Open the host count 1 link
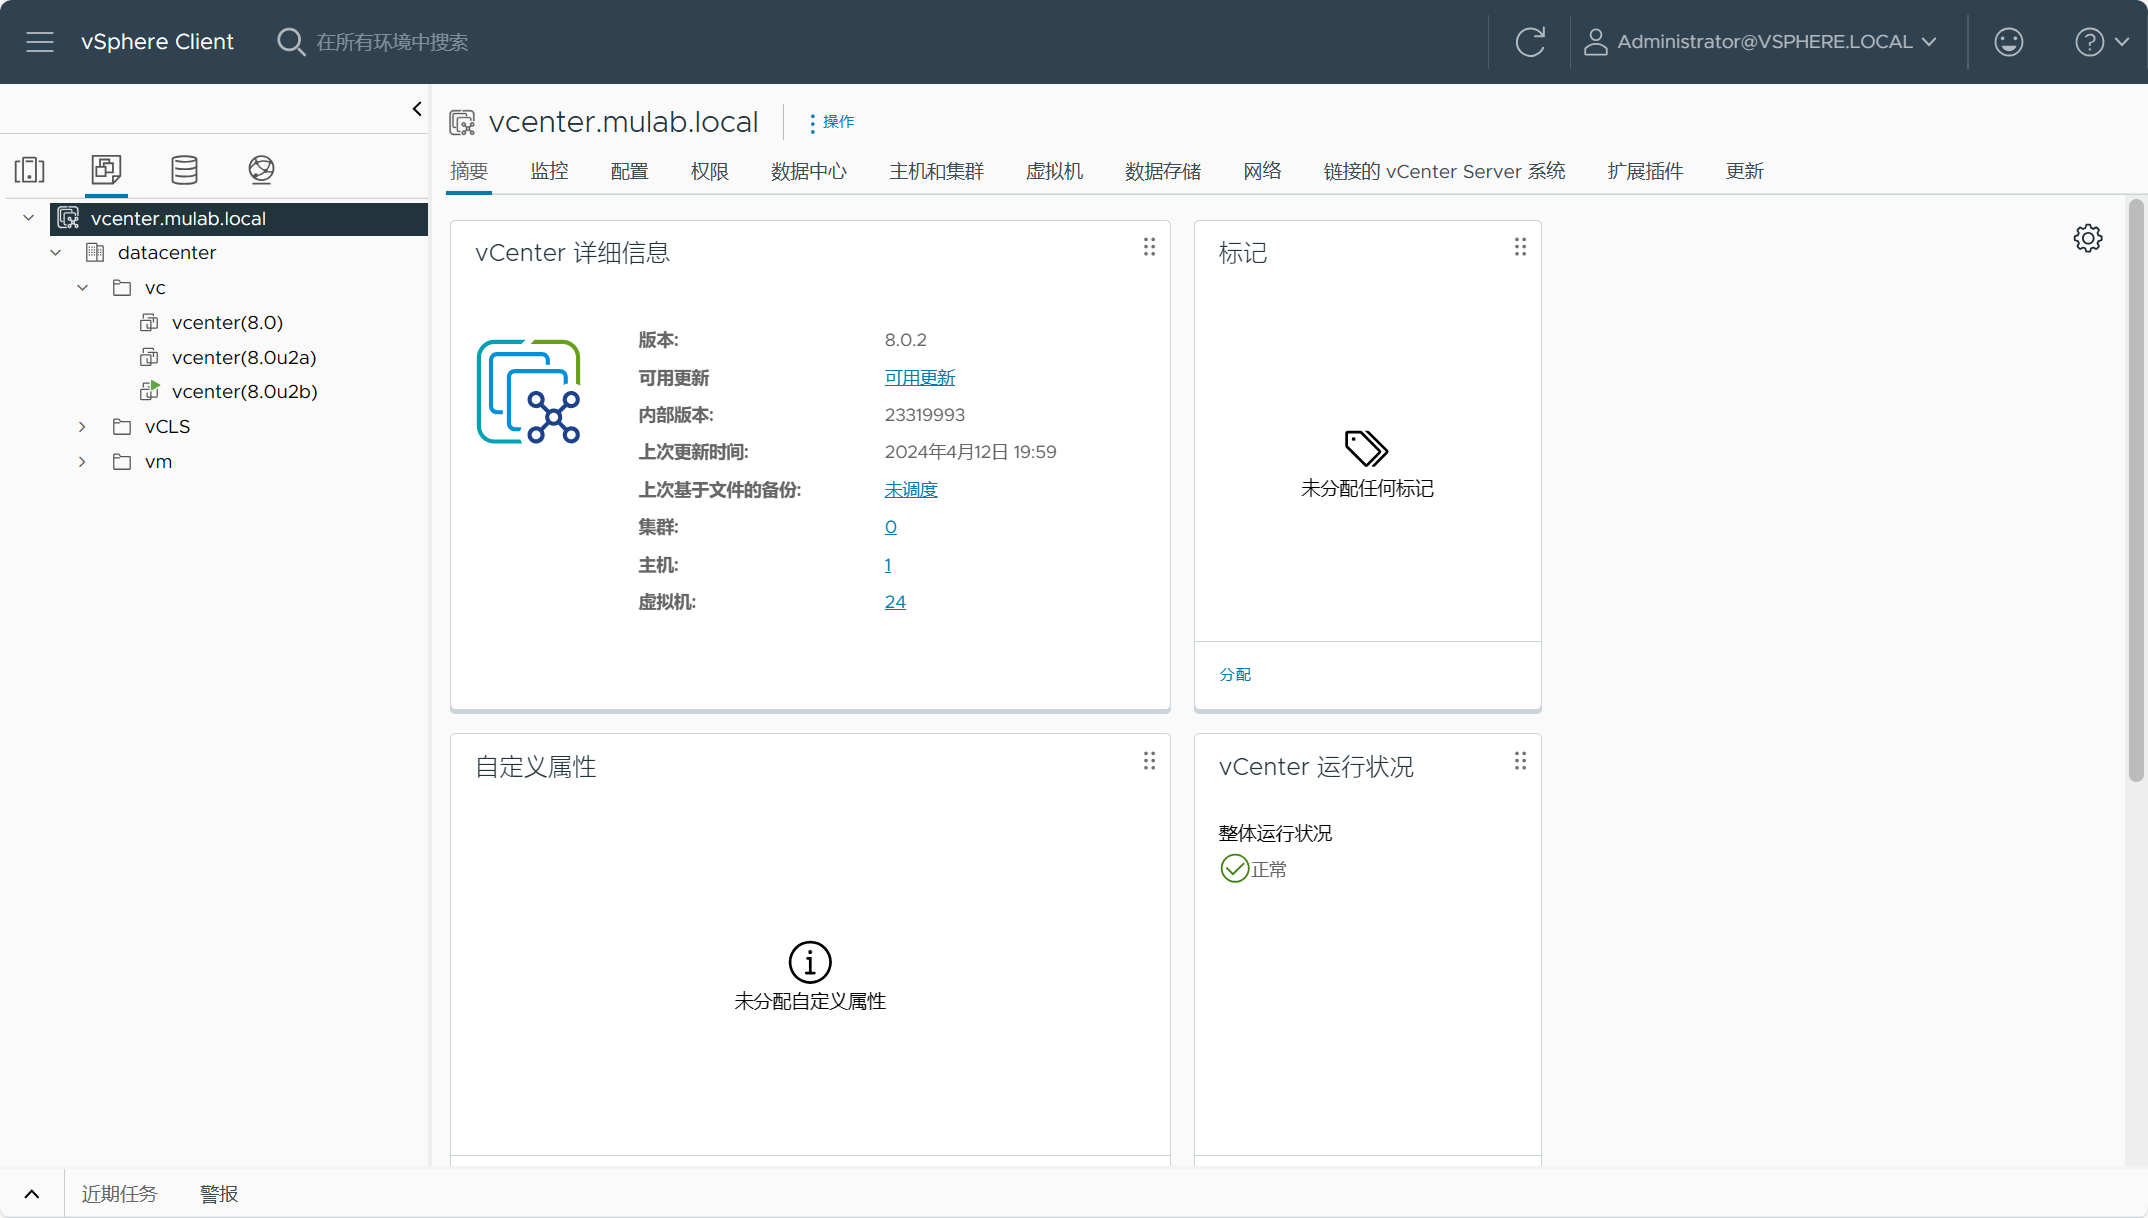 point(888,565)
